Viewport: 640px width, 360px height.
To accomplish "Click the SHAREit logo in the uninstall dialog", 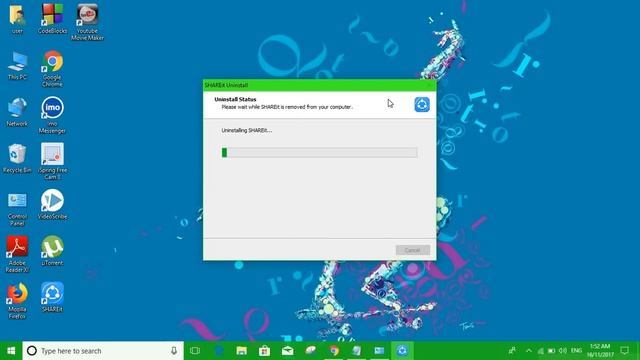I will coord(422,104).
